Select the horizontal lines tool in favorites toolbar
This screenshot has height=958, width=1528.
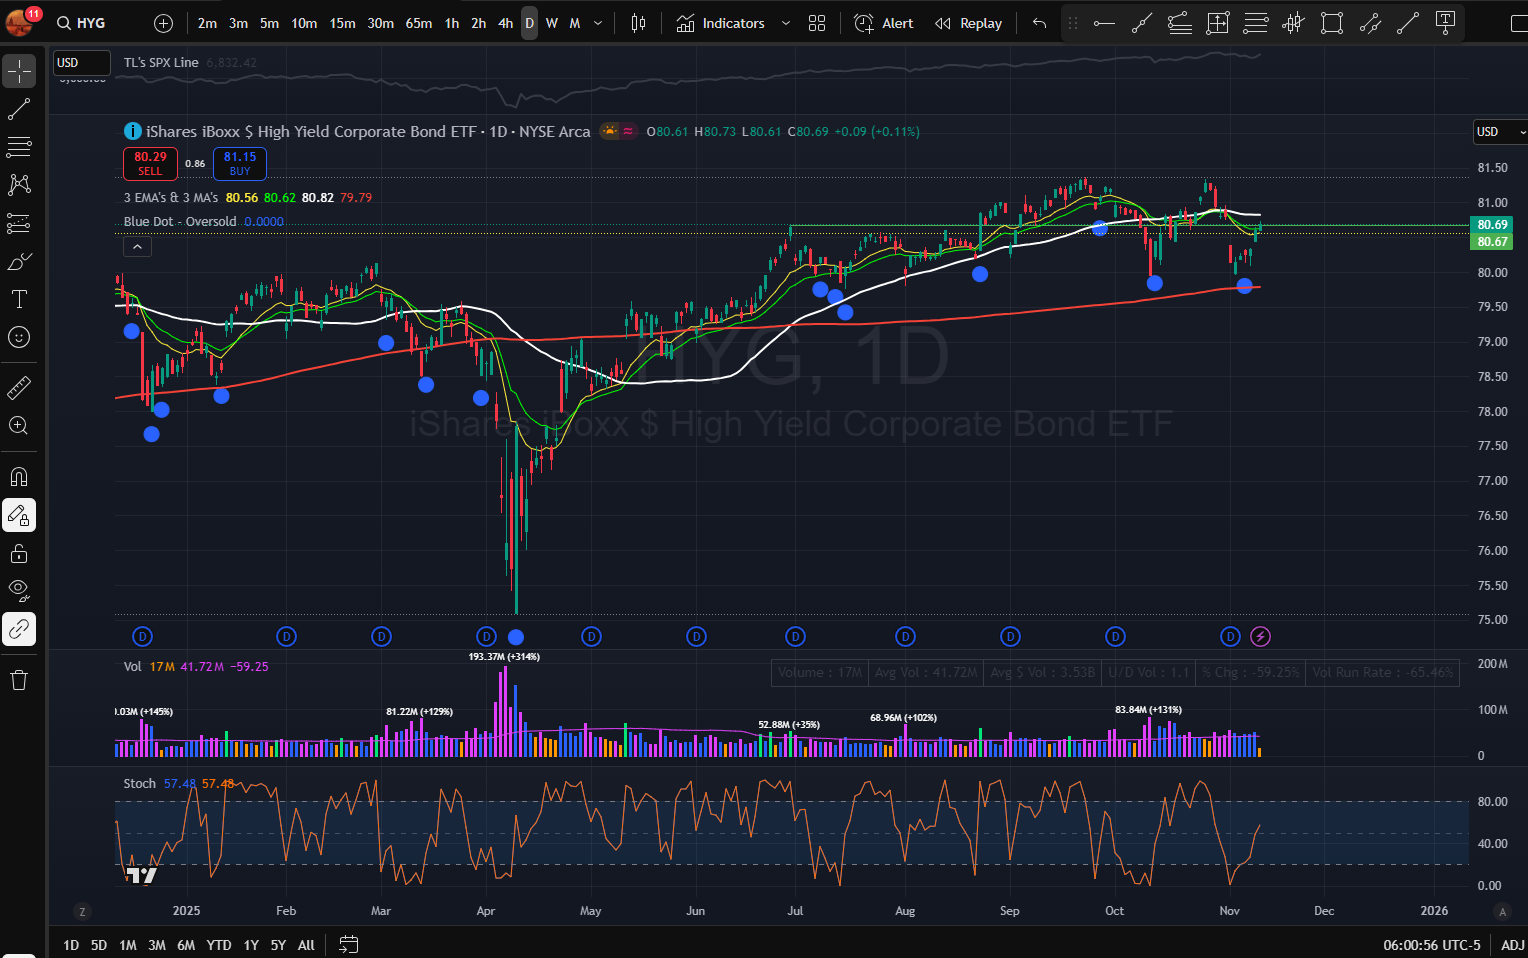click(1256, 23)
